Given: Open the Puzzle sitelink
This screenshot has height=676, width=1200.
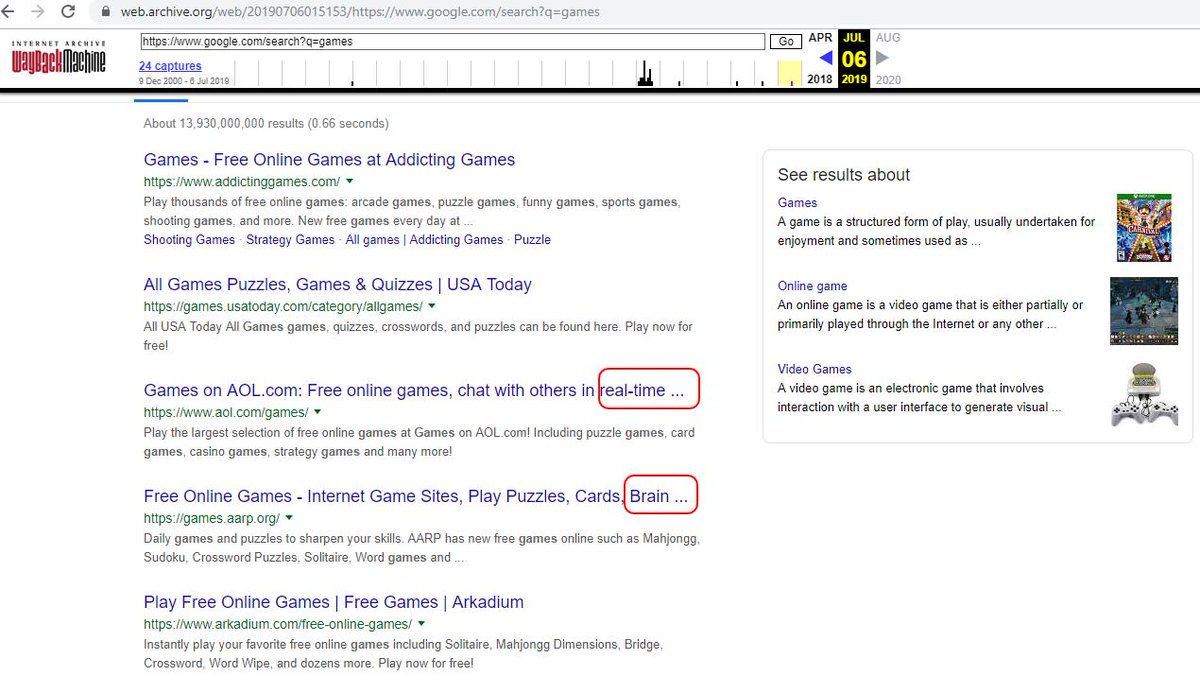Looking at the screenshot, I should tap(532, 240).
